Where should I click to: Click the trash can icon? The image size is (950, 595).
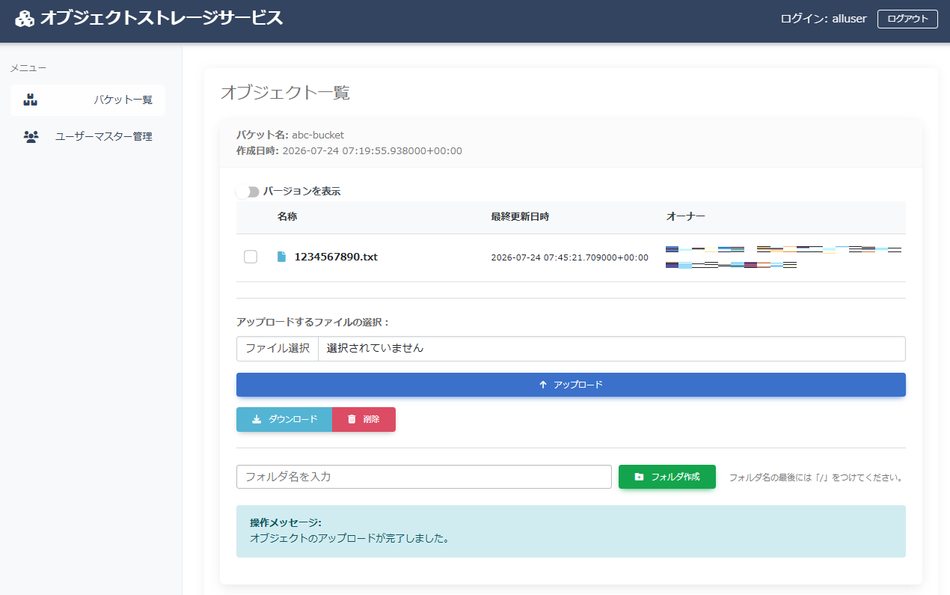(x=351, y=419)
